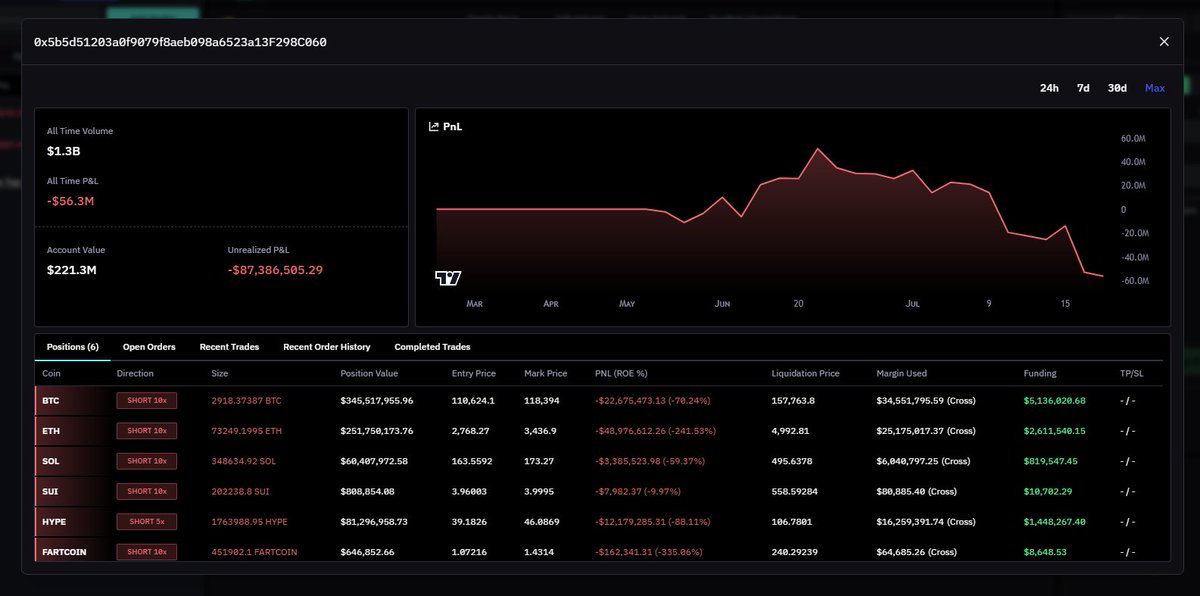Screen dimensions: 1200x596
Task: Click the SHORT 10x badge for SUI
Action: point(147,491)
